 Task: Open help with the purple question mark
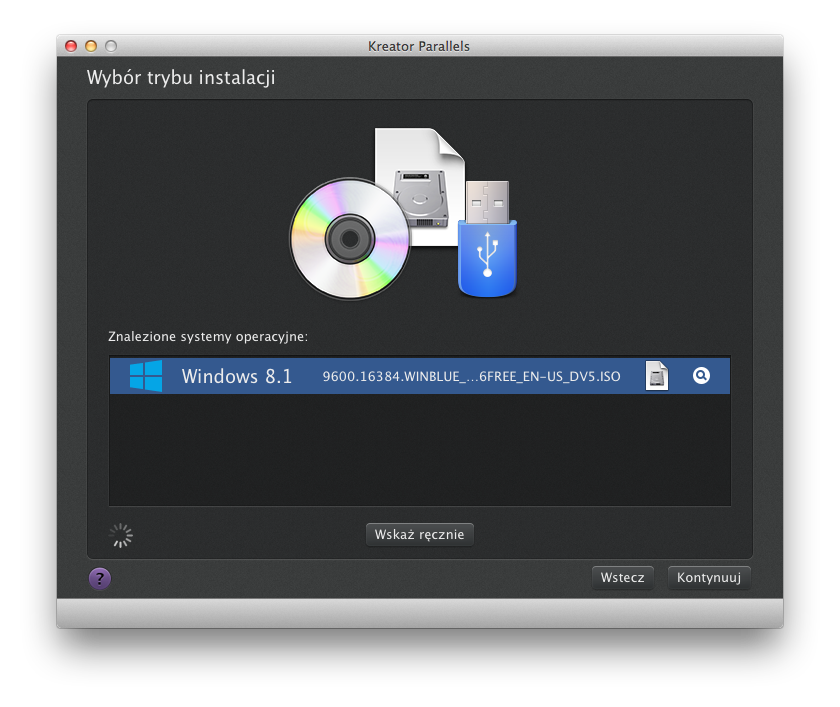[100, 578]
